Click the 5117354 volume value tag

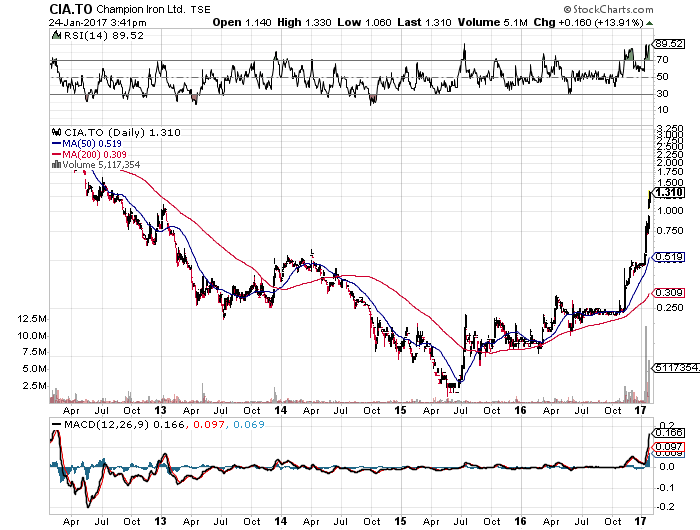(676, 368)
